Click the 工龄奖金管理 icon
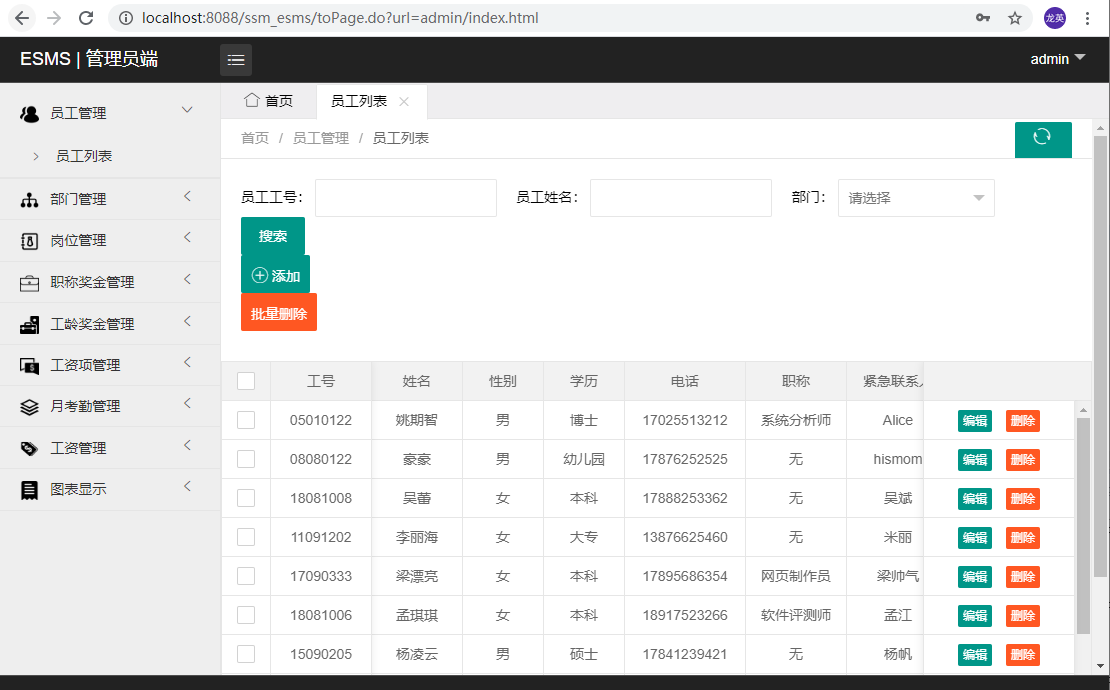The image size is (1110, 690). pos(29,325)
